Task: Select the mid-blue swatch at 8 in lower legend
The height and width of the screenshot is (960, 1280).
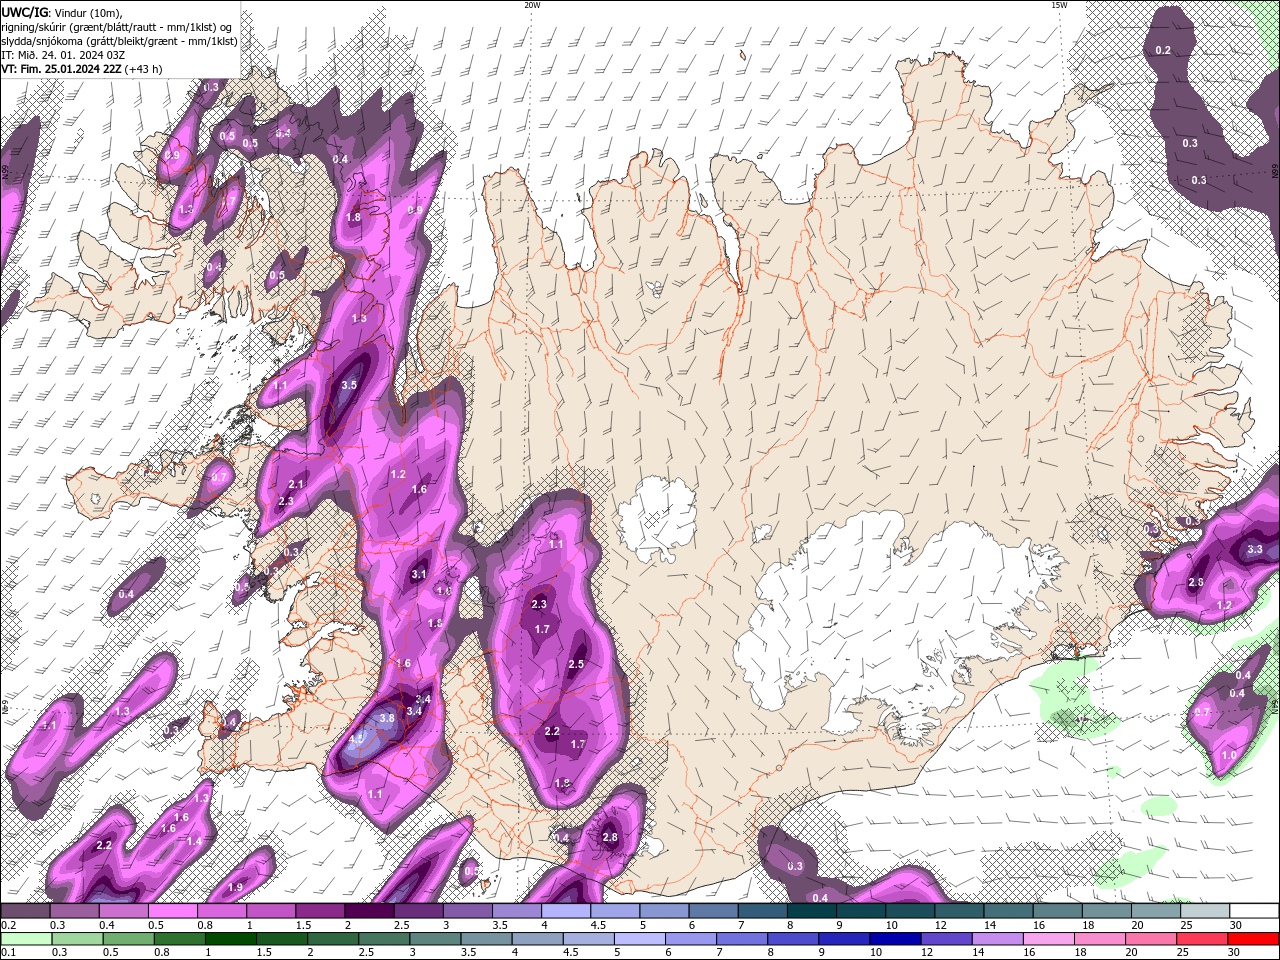Action: pyautogui.click(x=793, y=939)
